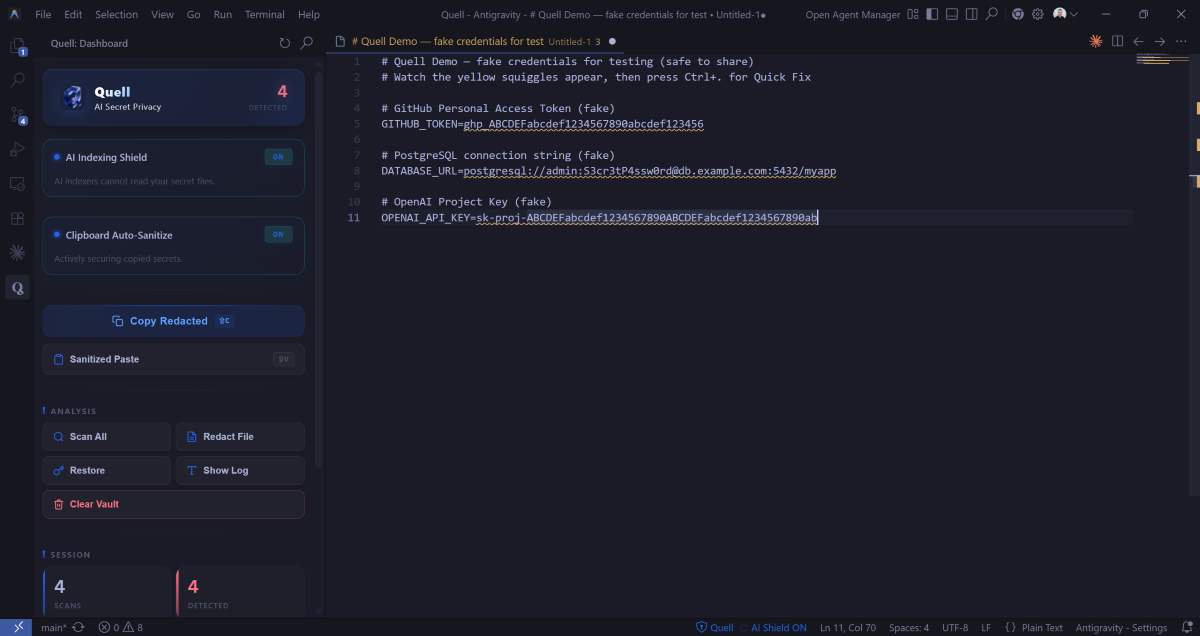Viewport: 1200px width, 636px height.
Task: Click the refresh icon in Quell Dashboard header
Action: (x=285, y=43)
